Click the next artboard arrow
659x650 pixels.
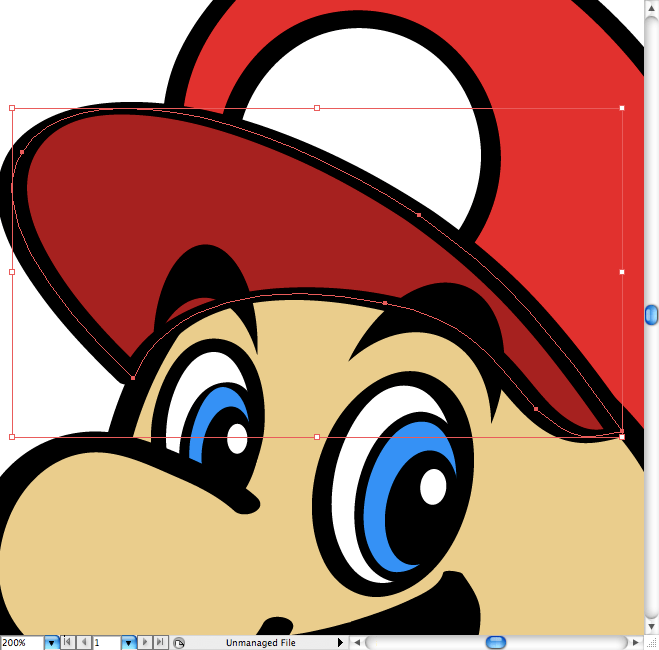tap(145, 642)
